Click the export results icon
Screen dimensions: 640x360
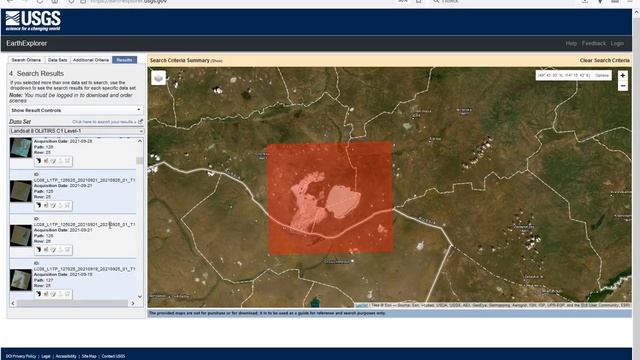click(x=140, y=122)
